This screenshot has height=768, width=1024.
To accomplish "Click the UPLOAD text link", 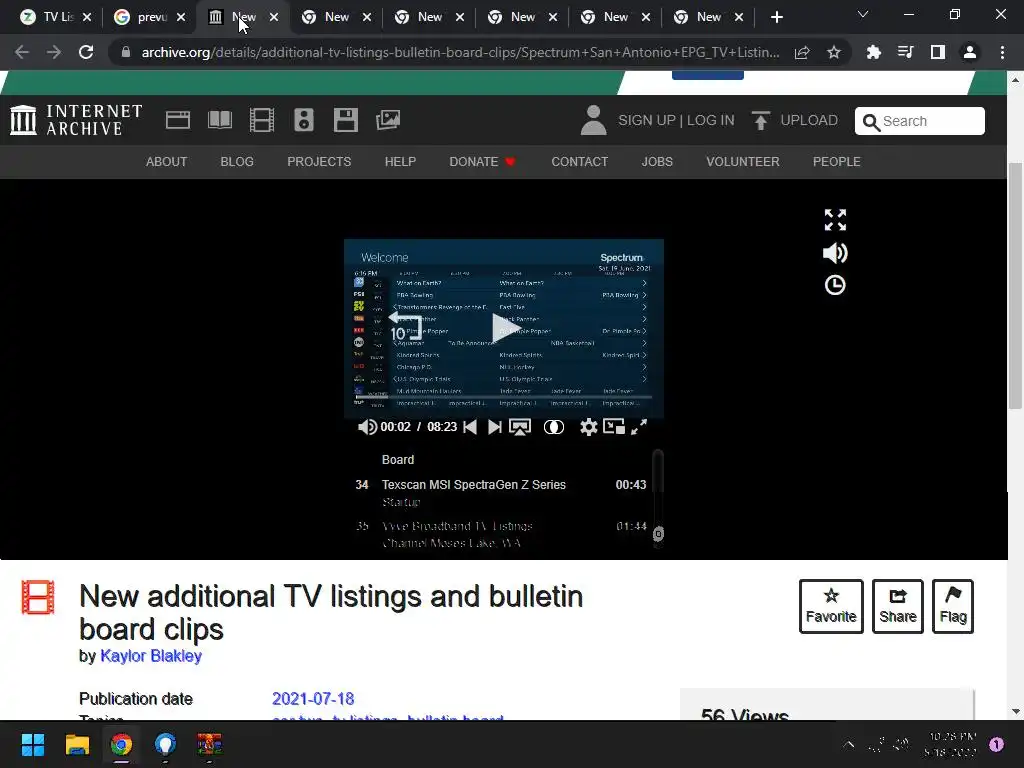I will coord(808,120).
